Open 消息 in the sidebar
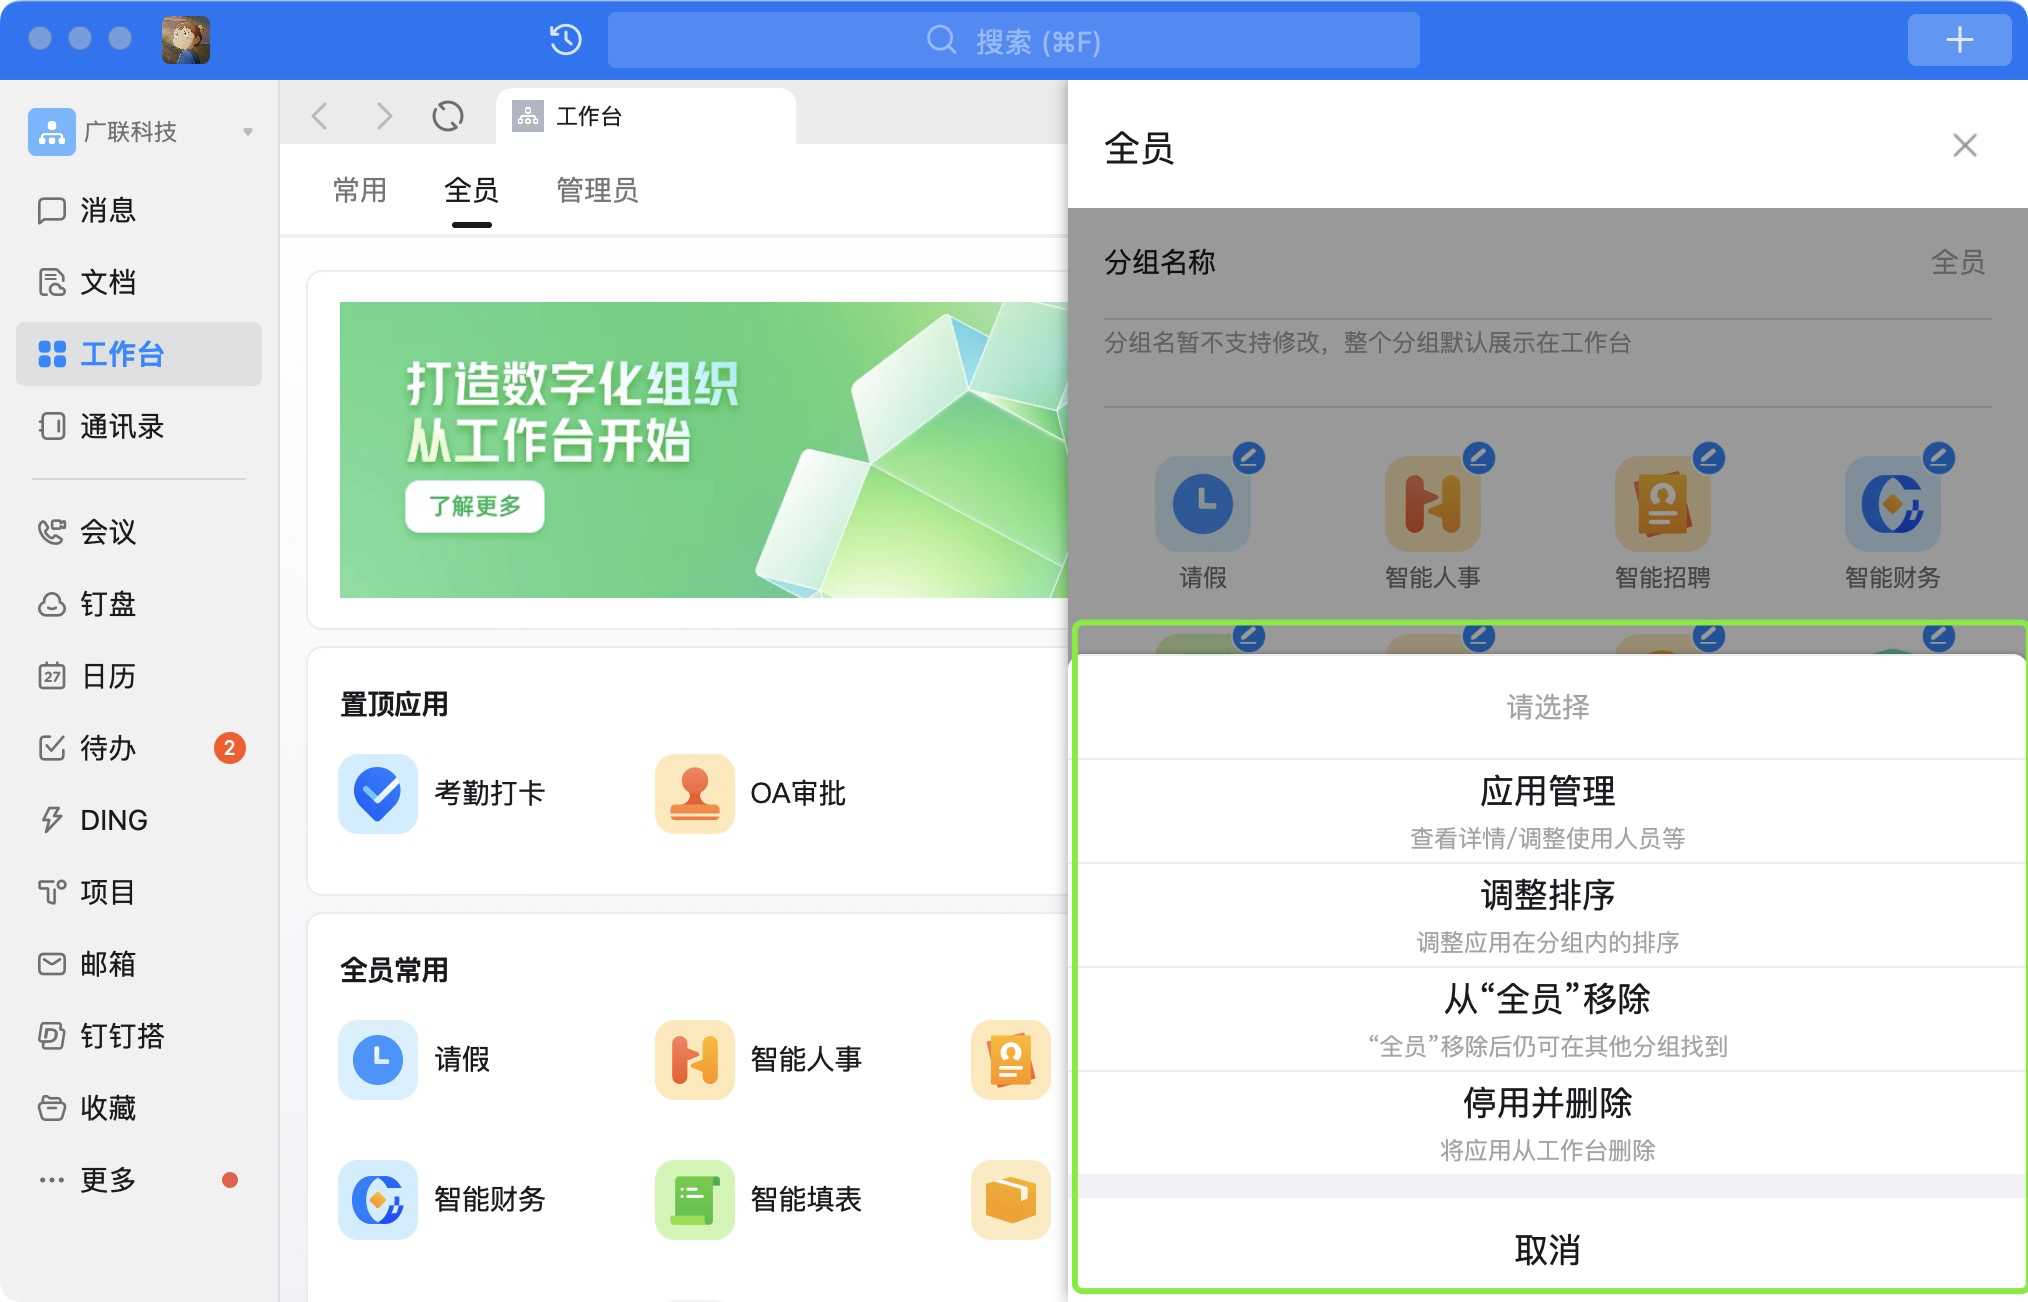This screenshot has height=1302, width=2028. click(139, 210)
